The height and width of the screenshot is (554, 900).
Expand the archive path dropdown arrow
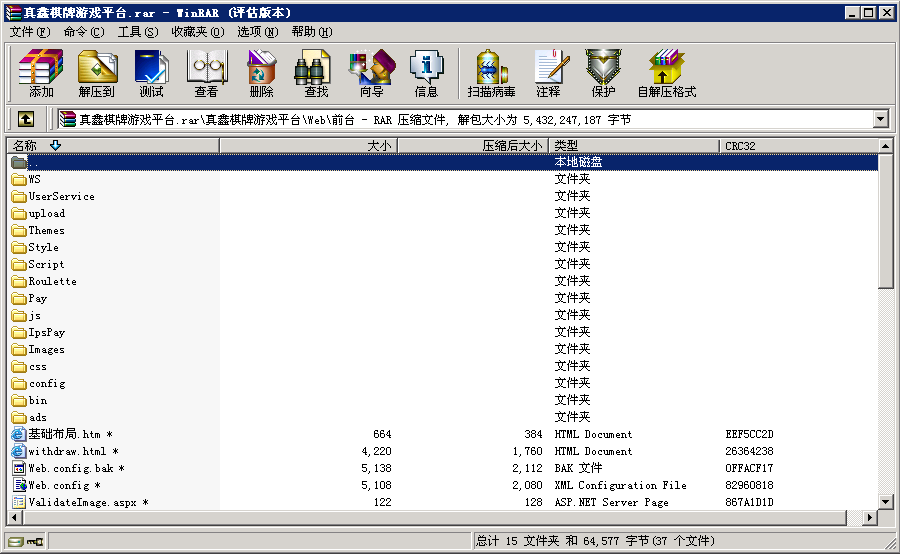[x=880, y=119]
